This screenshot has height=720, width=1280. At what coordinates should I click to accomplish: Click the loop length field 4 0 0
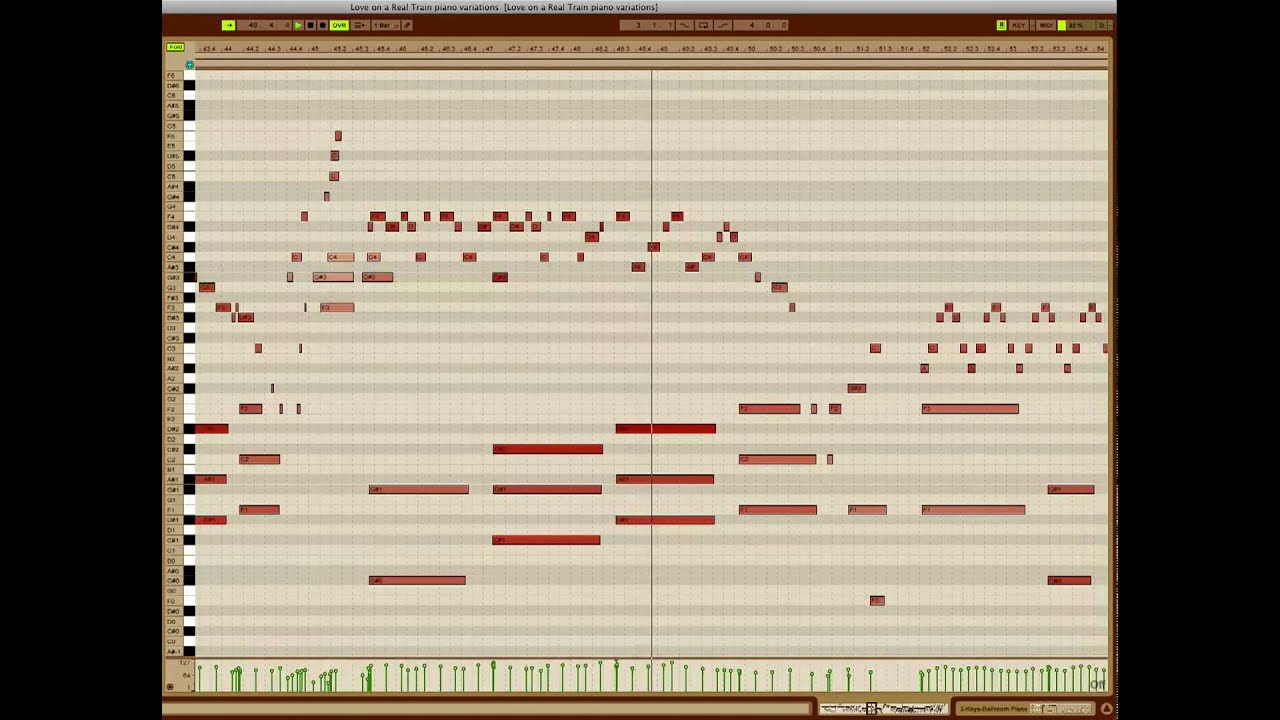761,25
